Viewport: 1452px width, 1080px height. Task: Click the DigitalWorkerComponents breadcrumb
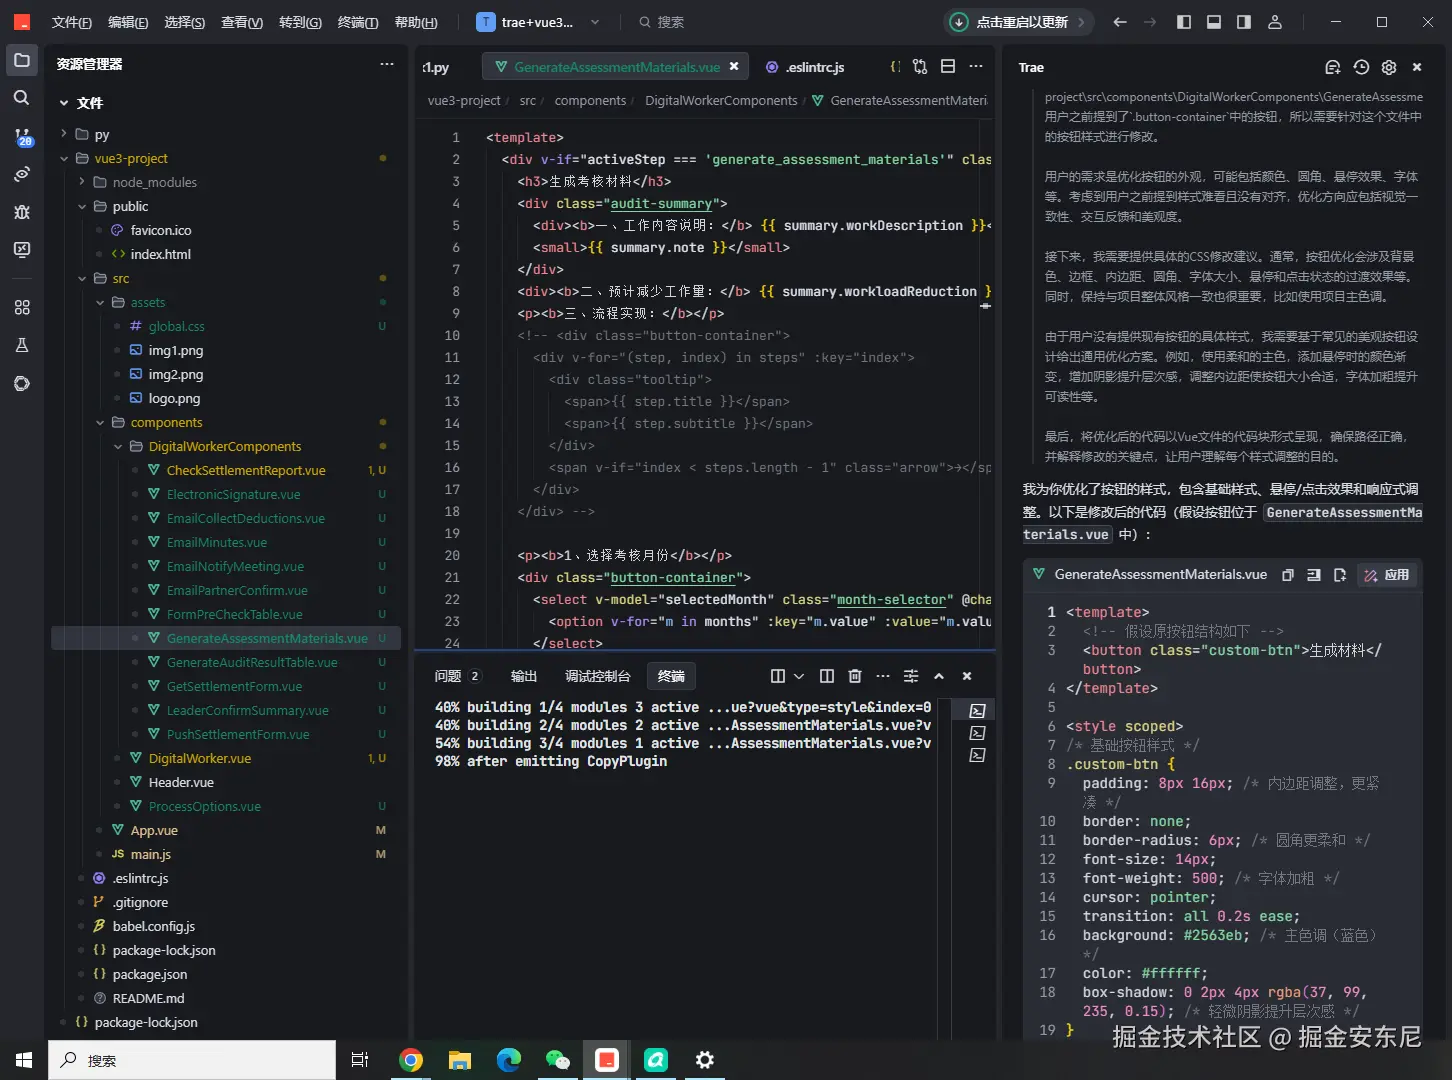pos(721,100)
